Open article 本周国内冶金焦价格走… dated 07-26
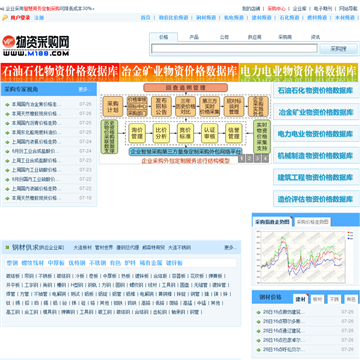This screenshot has height=360, width=360. point(37,104)
